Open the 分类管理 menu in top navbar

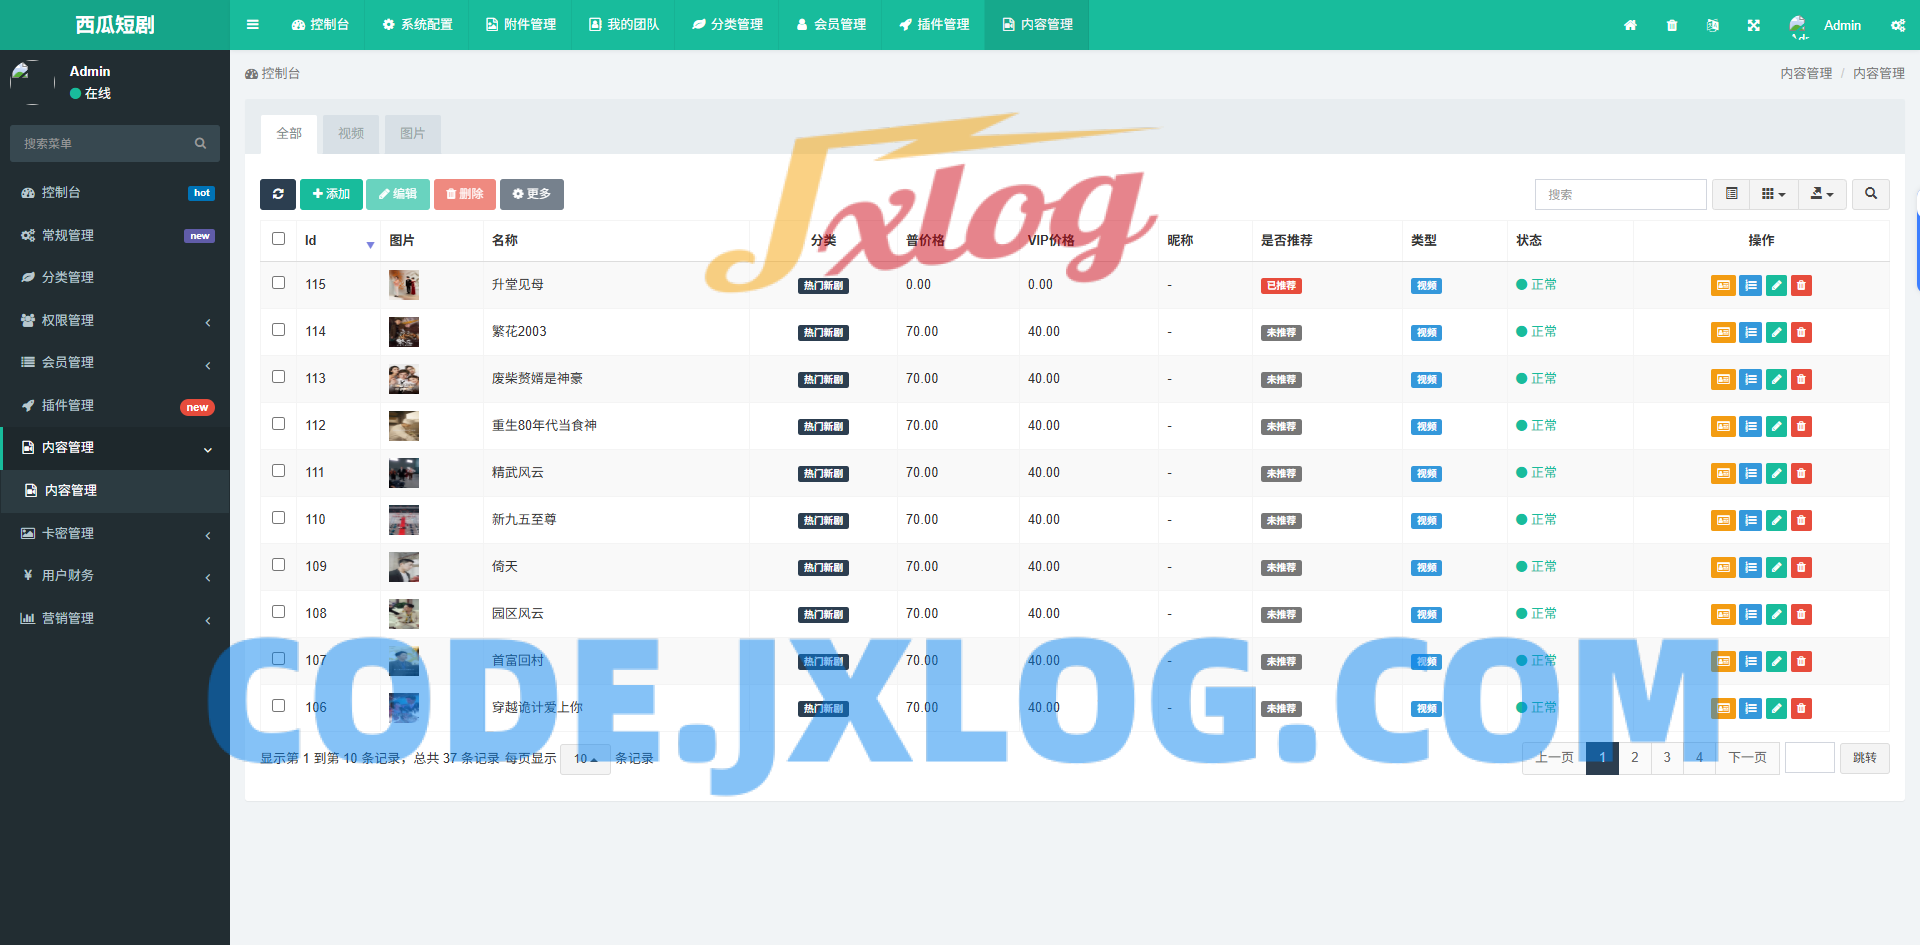[727, 25]
